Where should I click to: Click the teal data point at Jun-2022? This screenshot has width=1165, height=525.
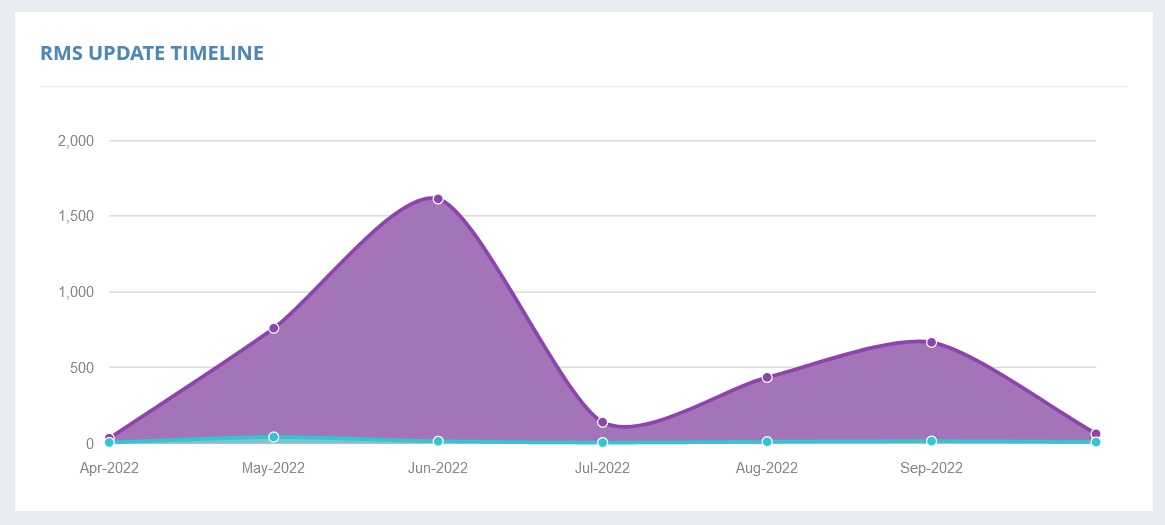click(x=438, y=441)
